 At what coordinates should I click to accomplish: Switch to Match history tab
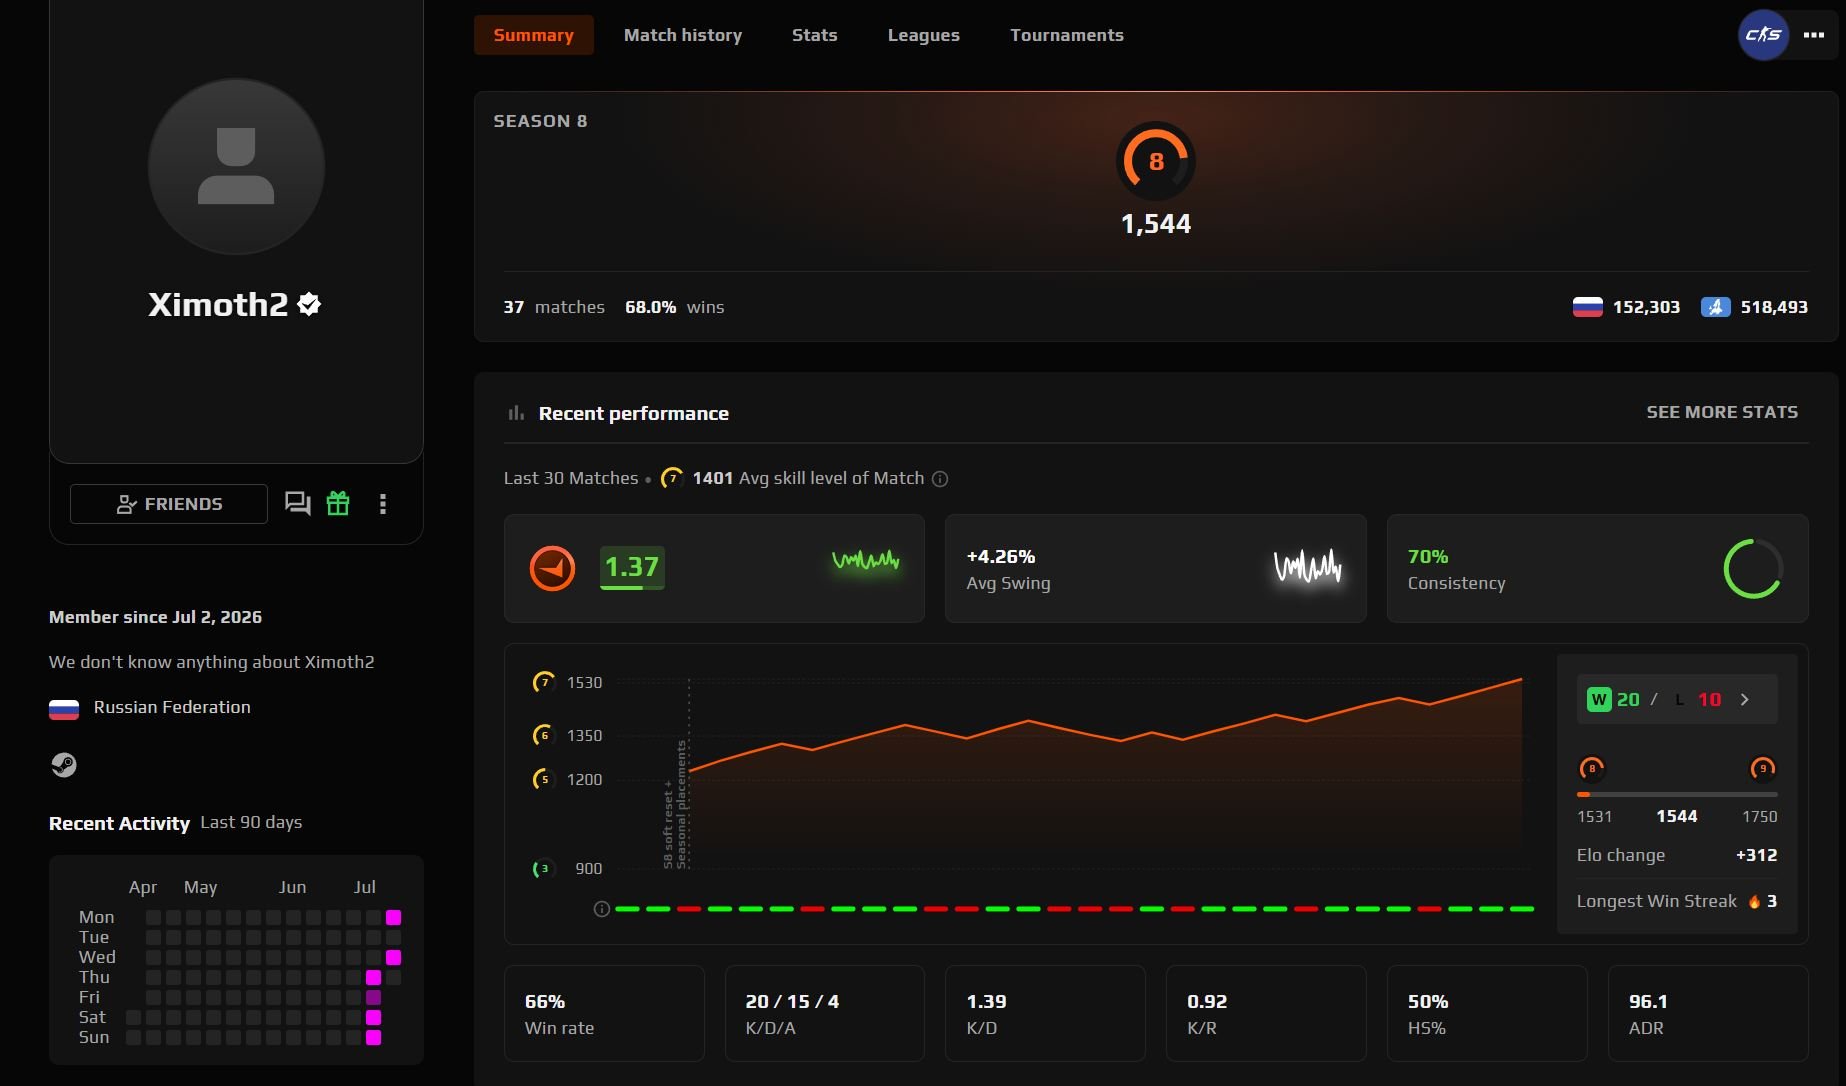[x=683, y=35]
